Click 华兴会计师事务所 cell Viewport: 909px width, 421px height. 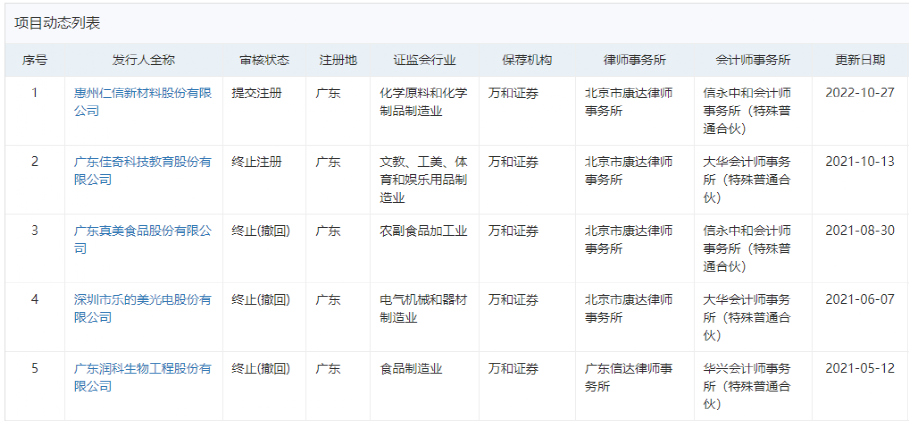coord(747,387)
